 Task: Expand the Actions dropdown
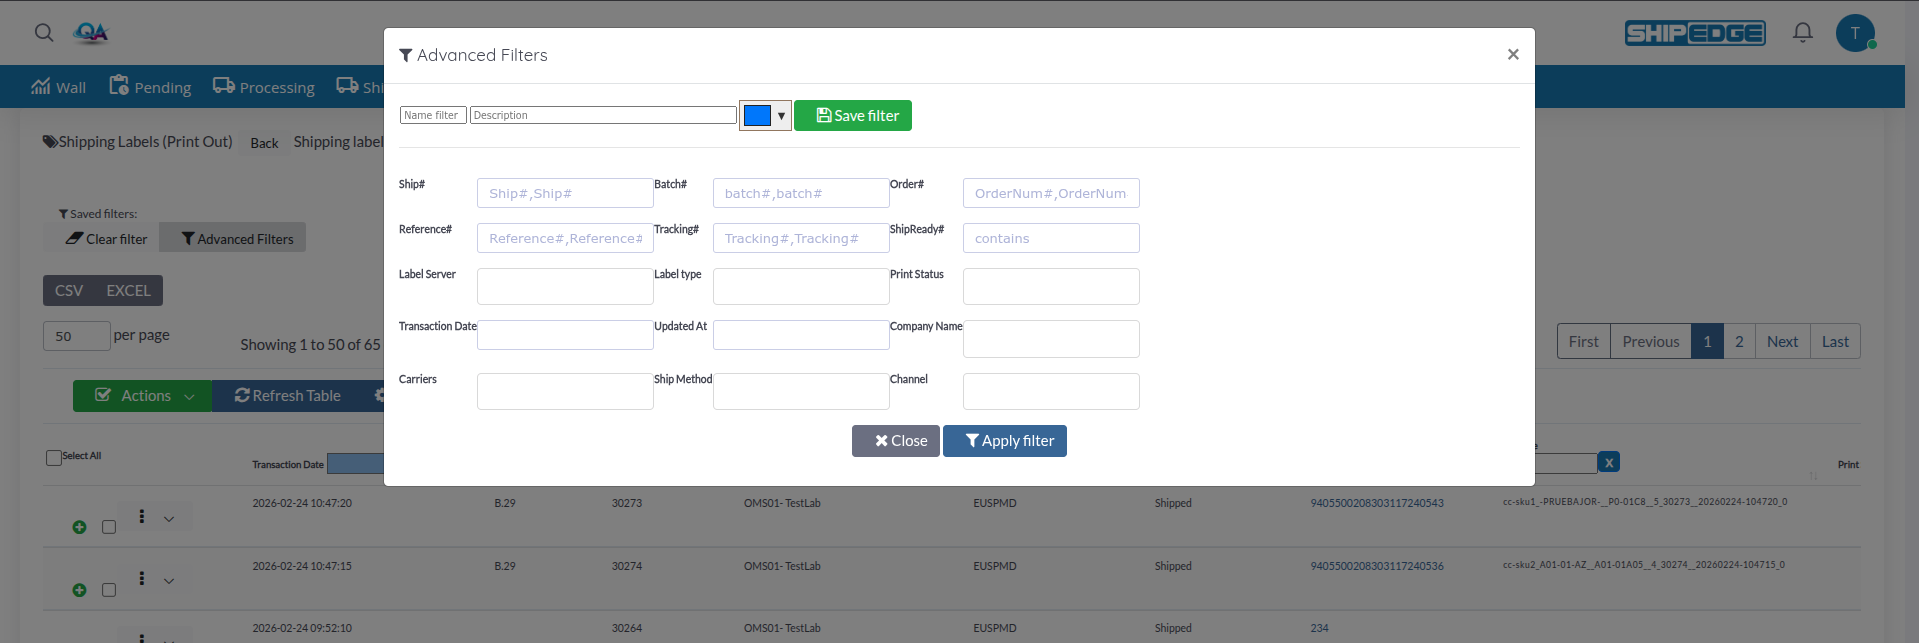[x=142, y=396]
